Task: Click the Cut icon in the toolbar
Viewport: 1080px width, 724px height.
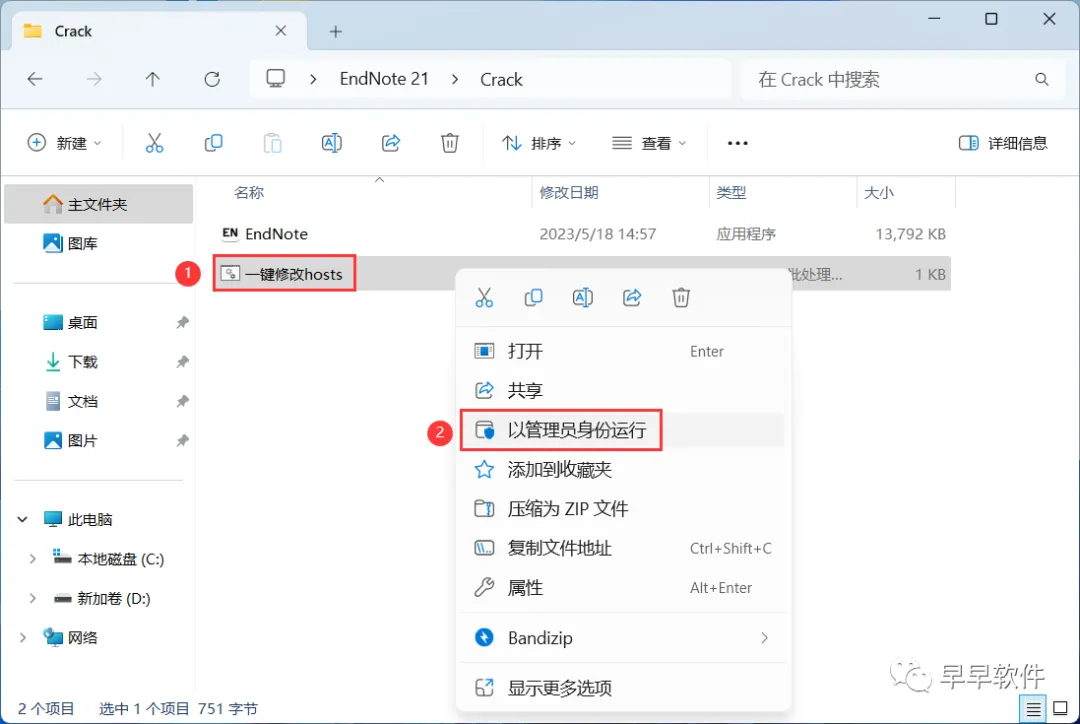Action: pos(154,143)
